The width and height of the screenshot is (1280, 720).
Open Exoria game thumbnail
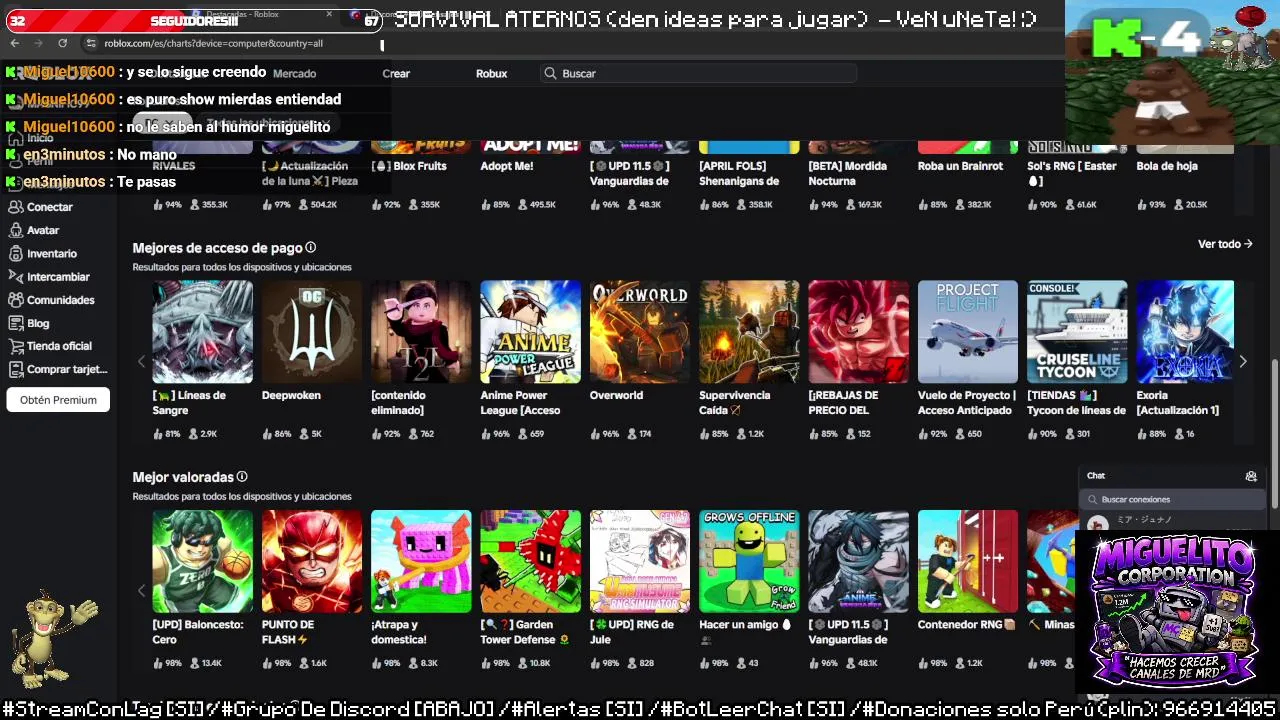[1185, 332]
